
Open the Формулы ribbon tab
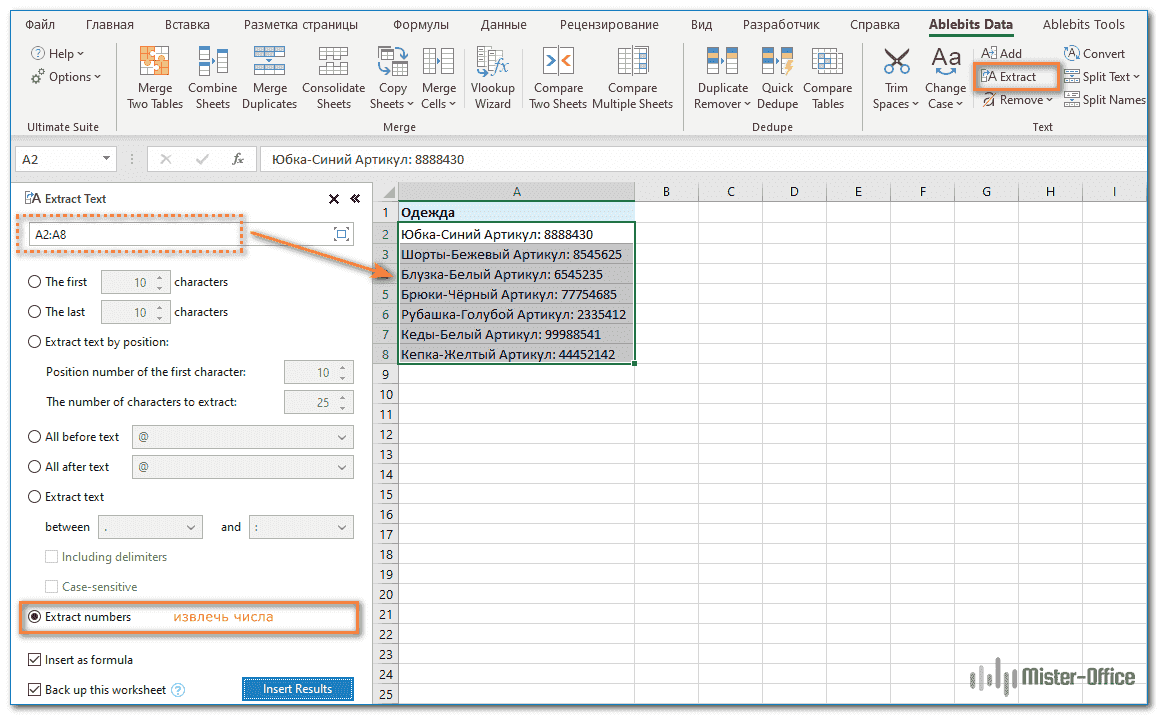[x=420, y=24]
